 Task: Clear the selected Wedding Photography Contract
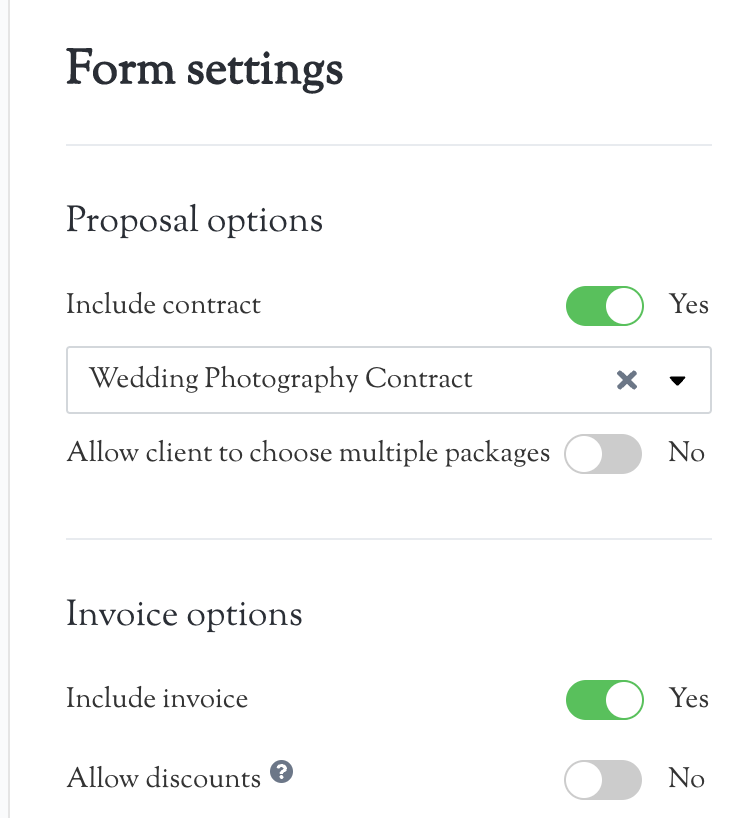(627, 380)
